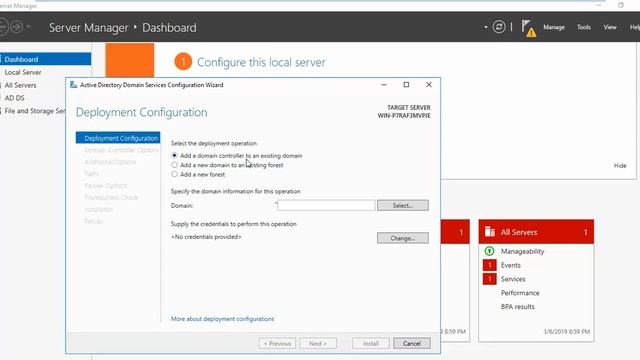Click Performance in All Servers tile
This screenshot has width=640, height=360.
(520, 293)
